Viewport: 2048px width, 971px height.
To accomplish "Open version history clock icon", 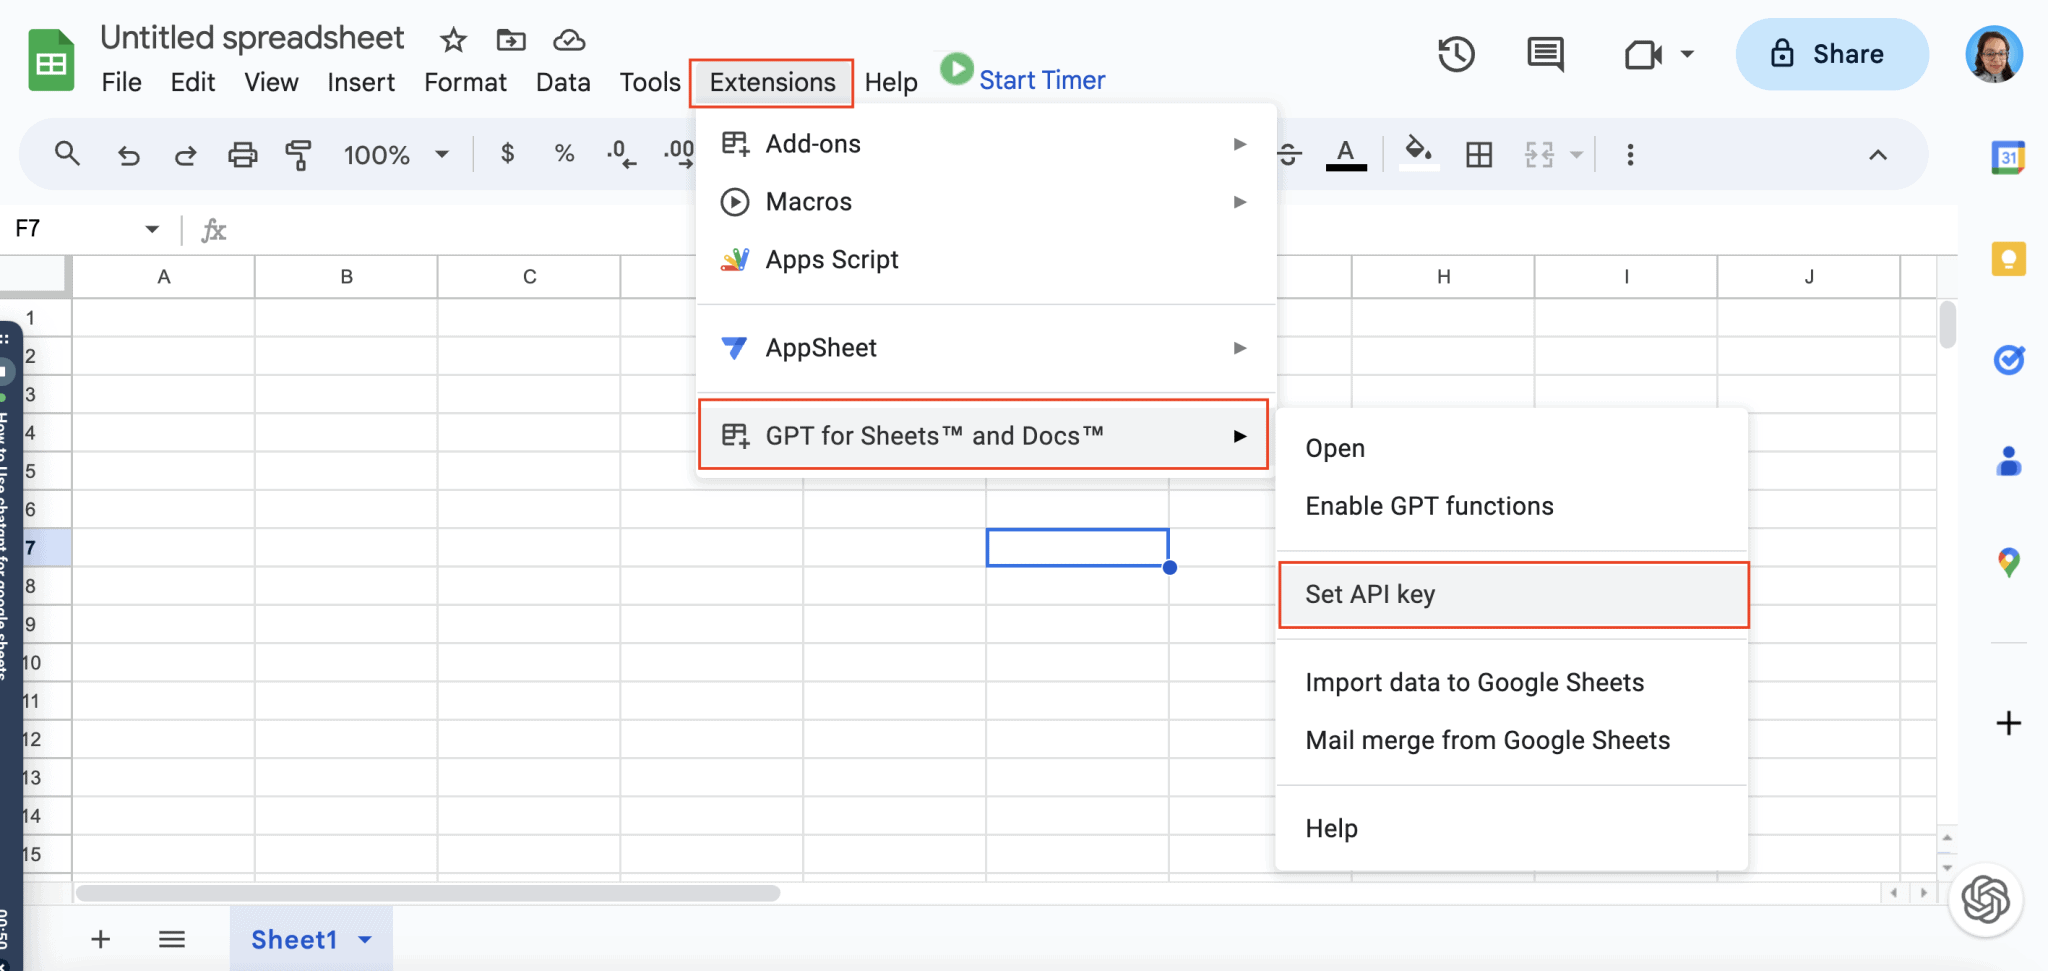I will (x=1456, y=54).
